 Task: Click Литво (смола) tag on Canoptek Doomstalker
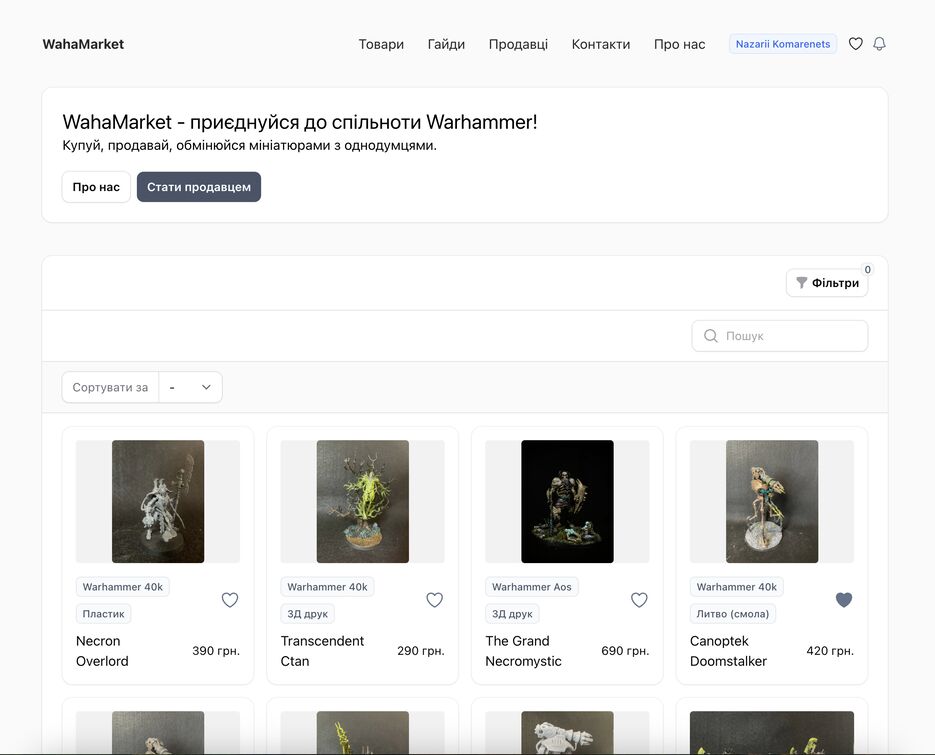[732, 614]
